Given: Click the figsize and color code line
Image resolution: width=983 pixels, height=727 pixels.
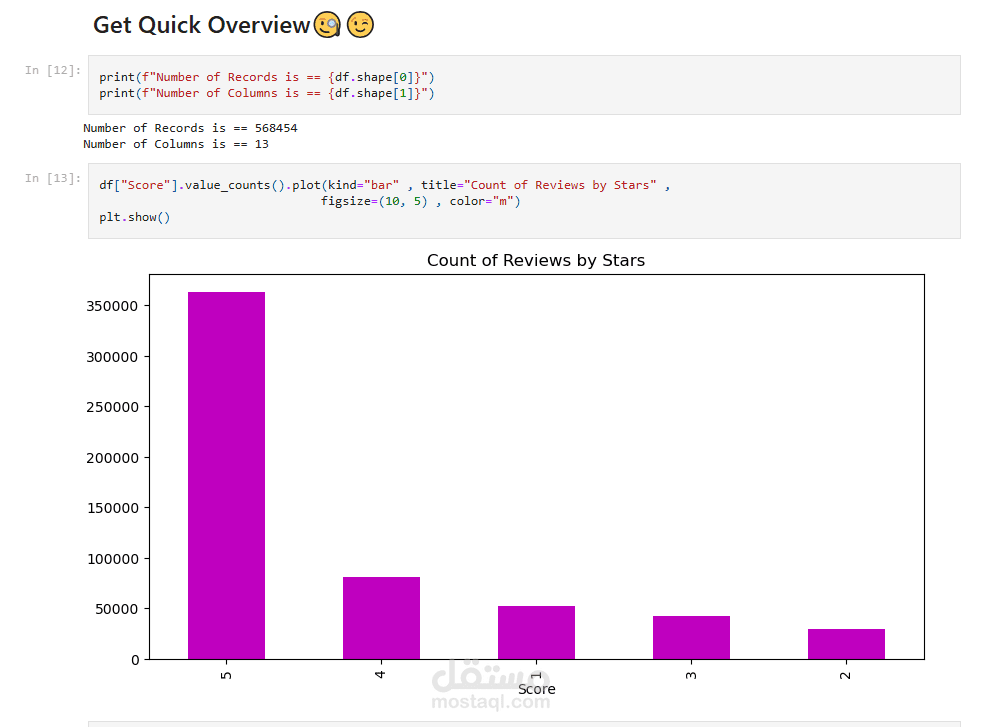Looking at the screenshot, I should click(x=421, y=201).
